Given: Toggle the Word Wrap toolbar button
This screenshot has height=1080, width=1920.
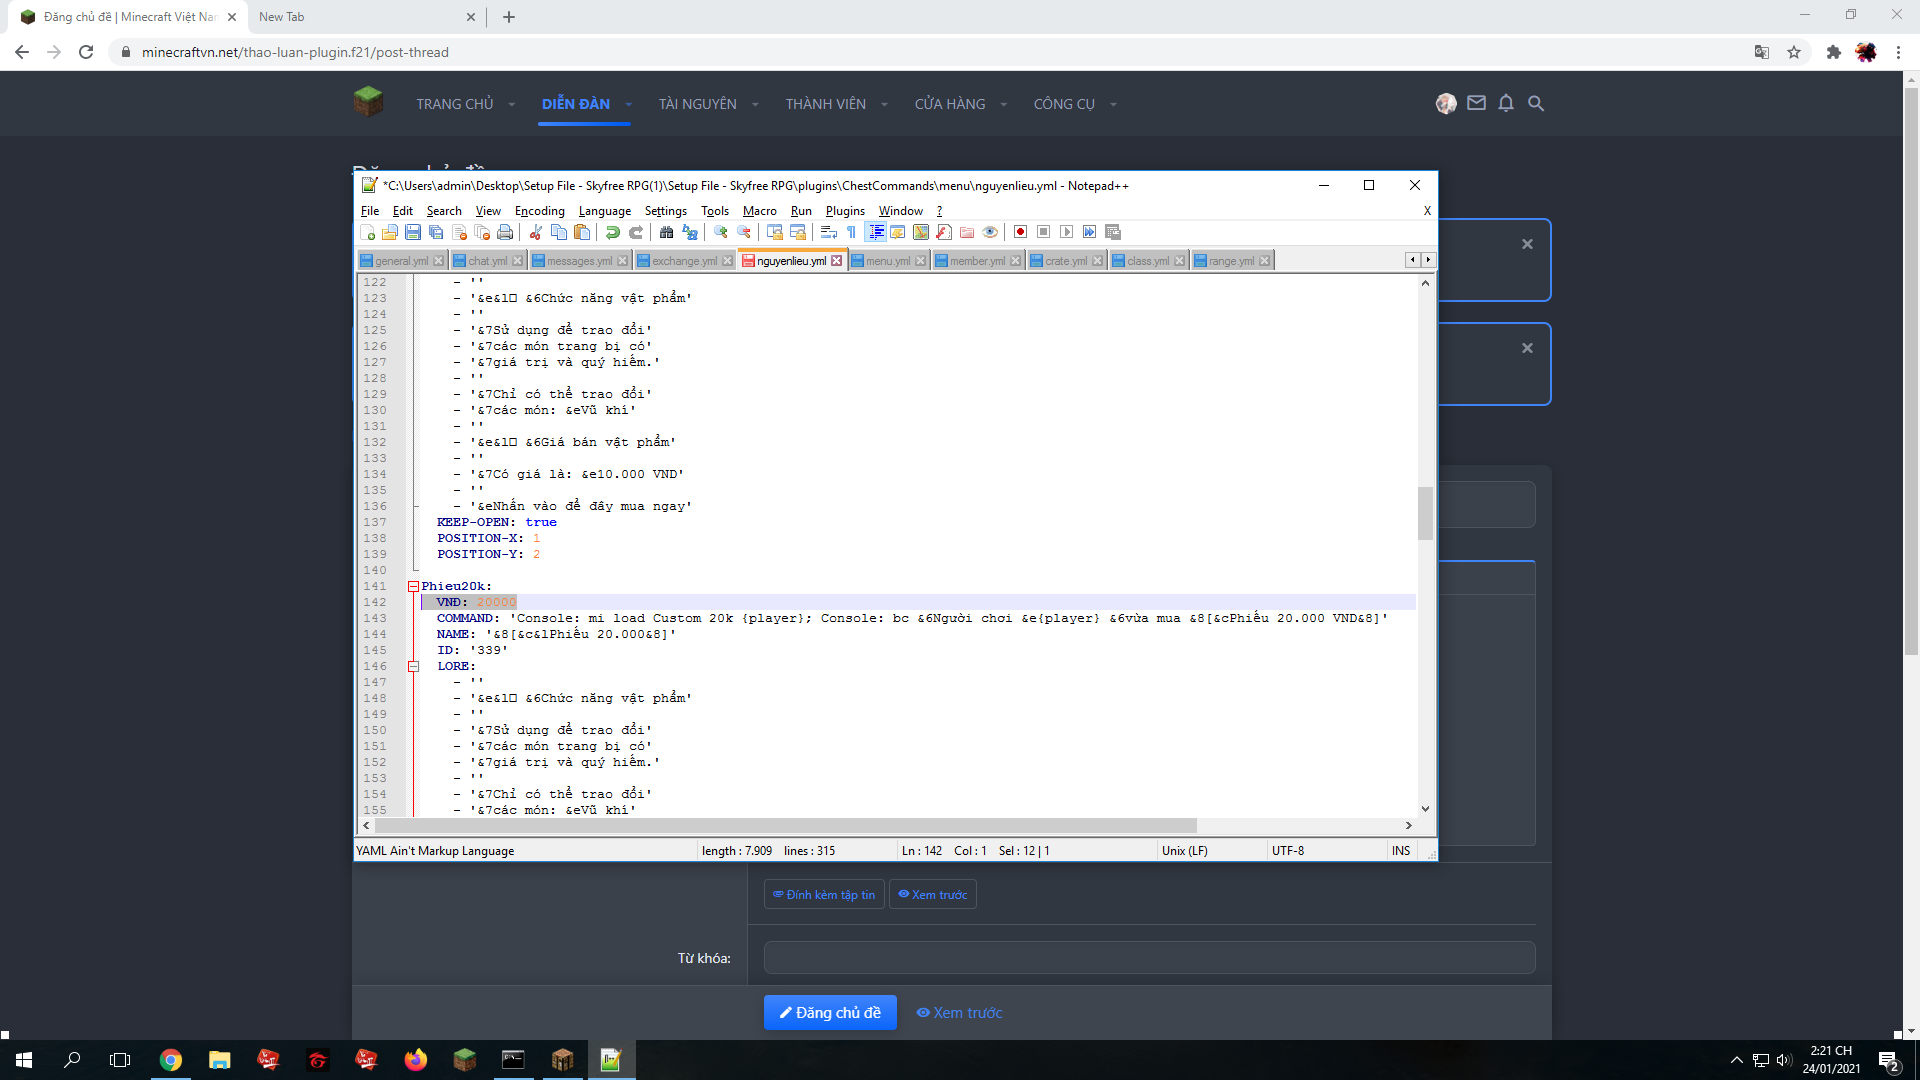Looking at the screenshot, I should coord(829,232).
